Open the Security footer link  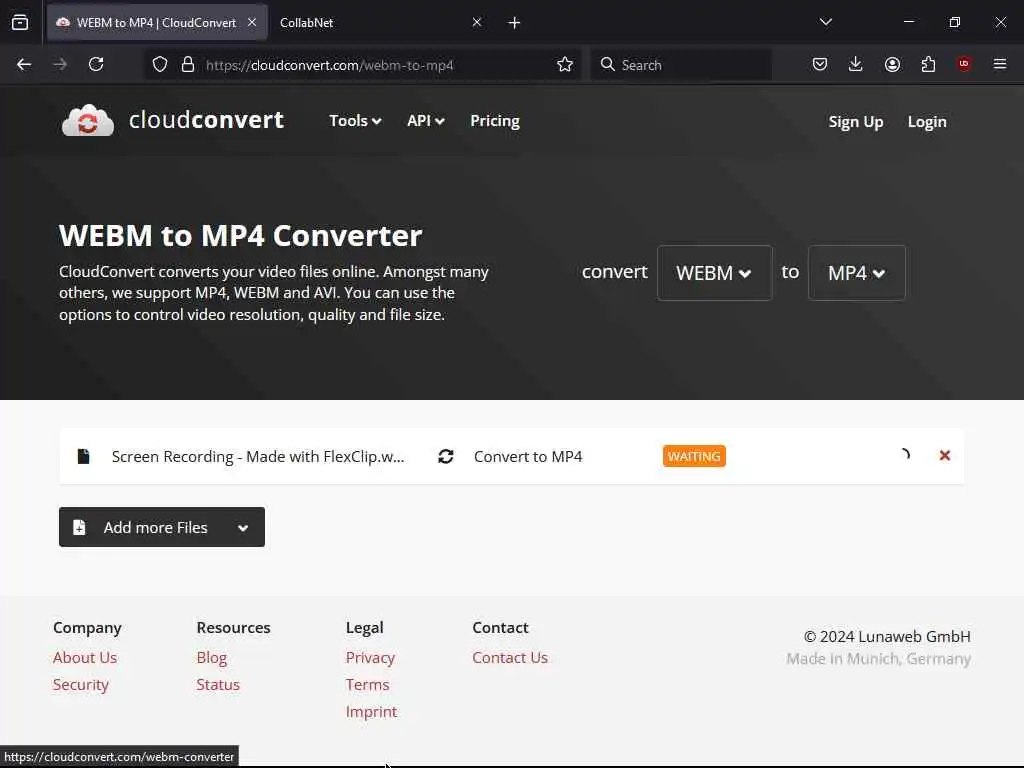81,684
